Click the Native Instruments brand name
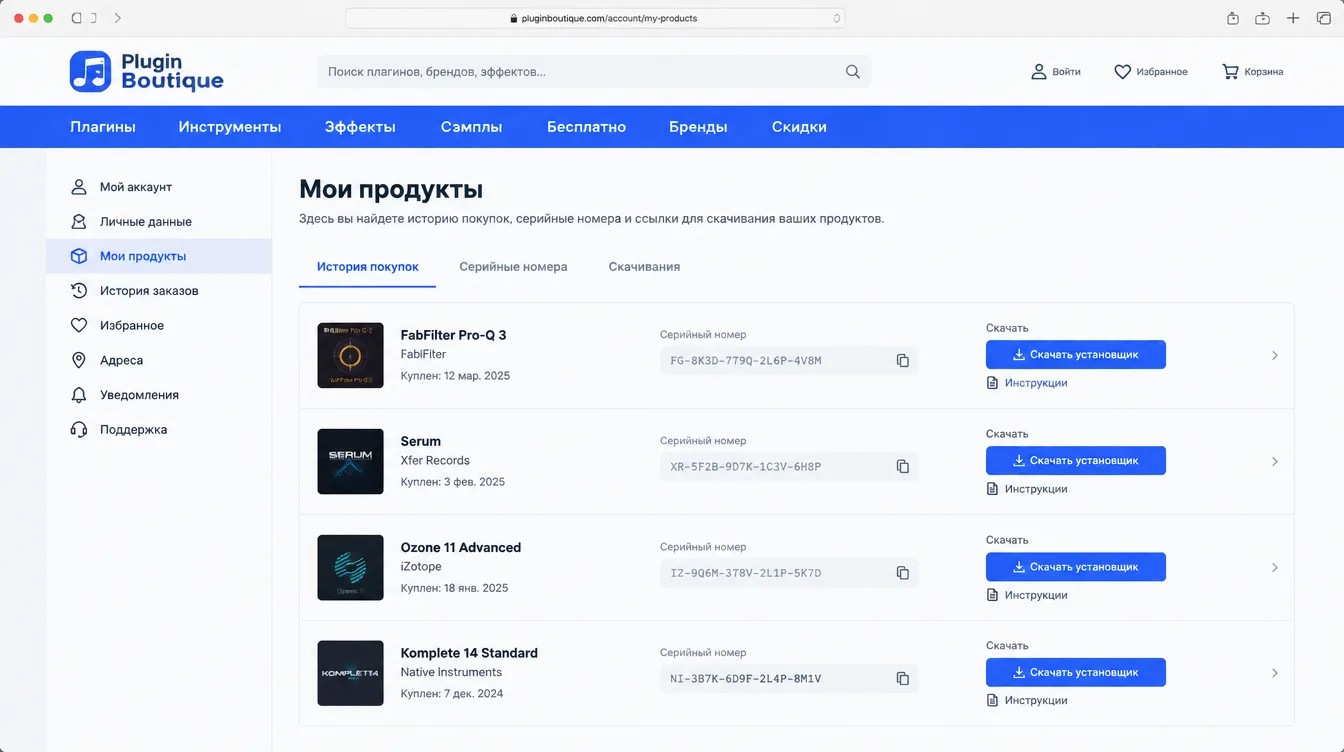Viewport: 1344px width, 752px height. point(451,673)
